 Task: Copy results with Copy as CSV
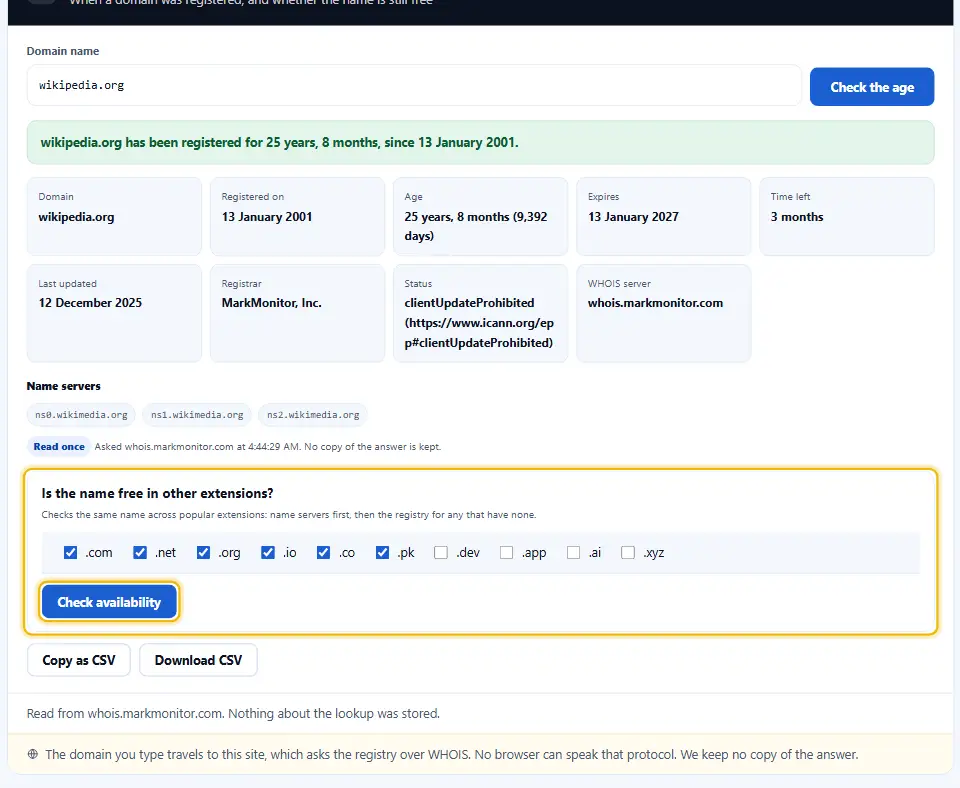[79, 660]
